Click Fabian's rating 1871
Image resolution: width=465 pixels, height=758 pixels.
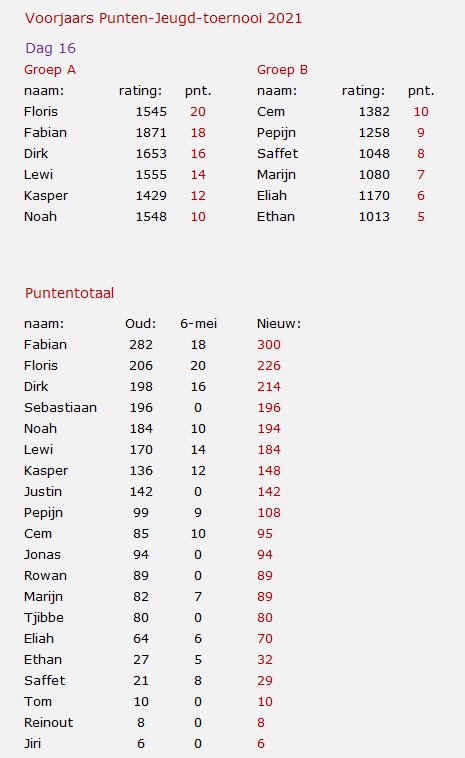(151, 132)
